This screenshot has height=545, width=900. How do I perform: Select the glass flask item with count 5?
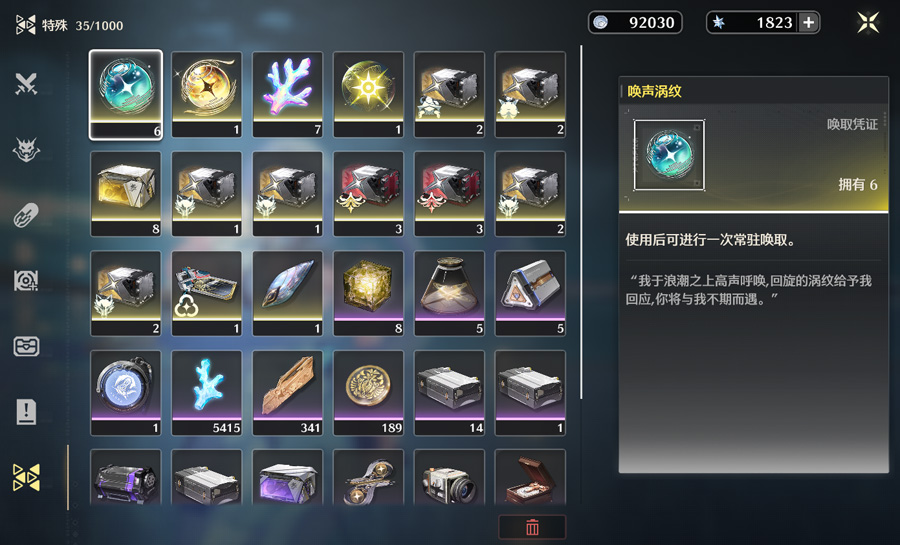point(449,293)
